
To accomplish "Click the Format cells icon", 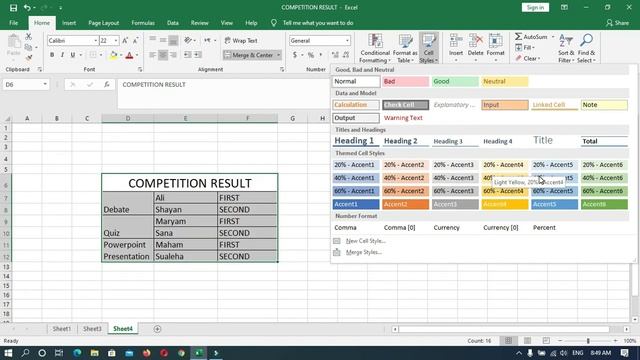I will pyautogui.click(x=496, y=41).
